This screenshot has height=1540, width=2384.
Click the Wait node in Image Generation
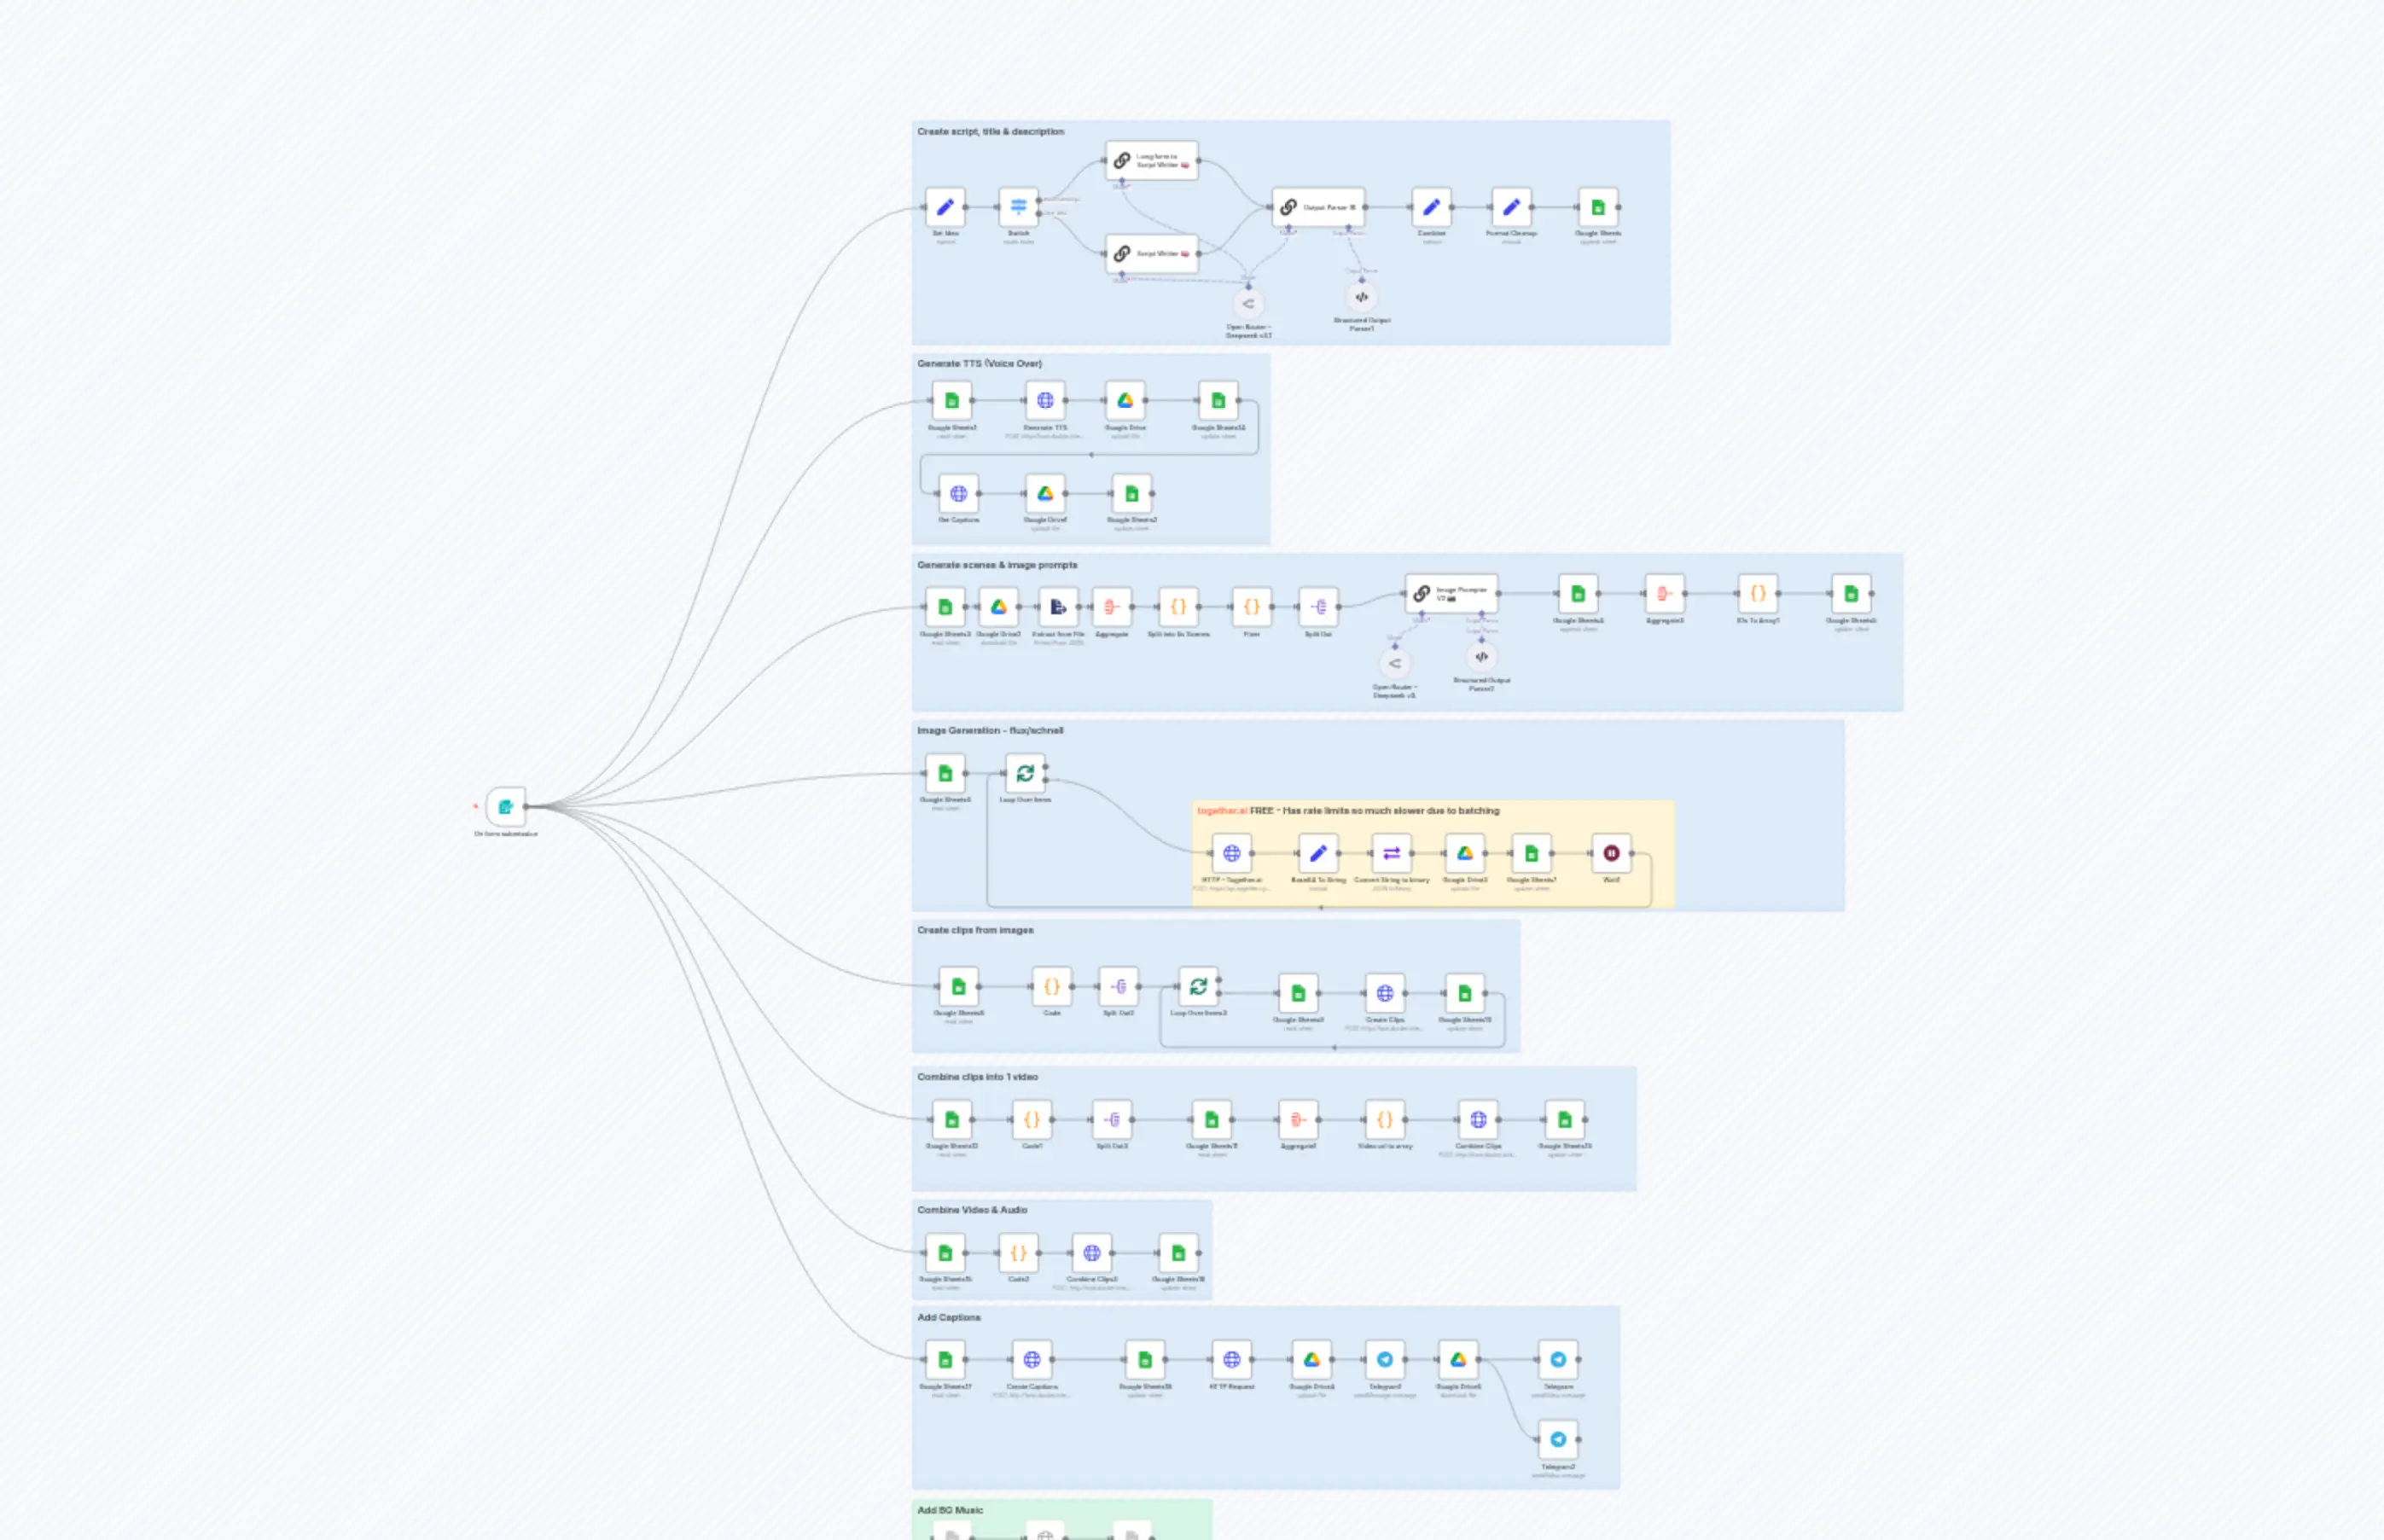tap(1613, 853)
